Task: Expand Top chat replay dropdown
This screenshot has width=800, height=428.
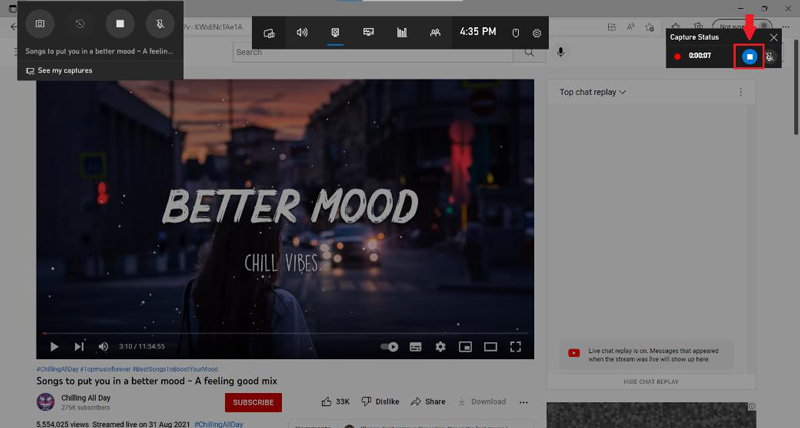Action: click(593, 92)
